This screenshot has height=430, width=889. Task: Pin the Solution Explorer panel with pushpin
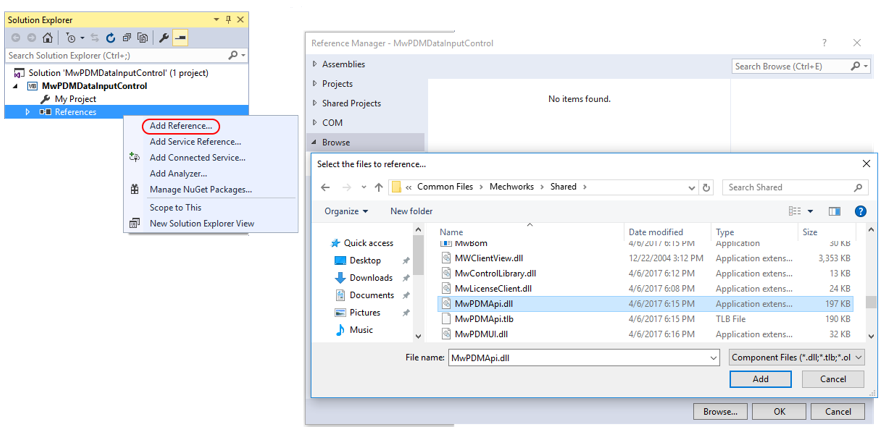228,20
